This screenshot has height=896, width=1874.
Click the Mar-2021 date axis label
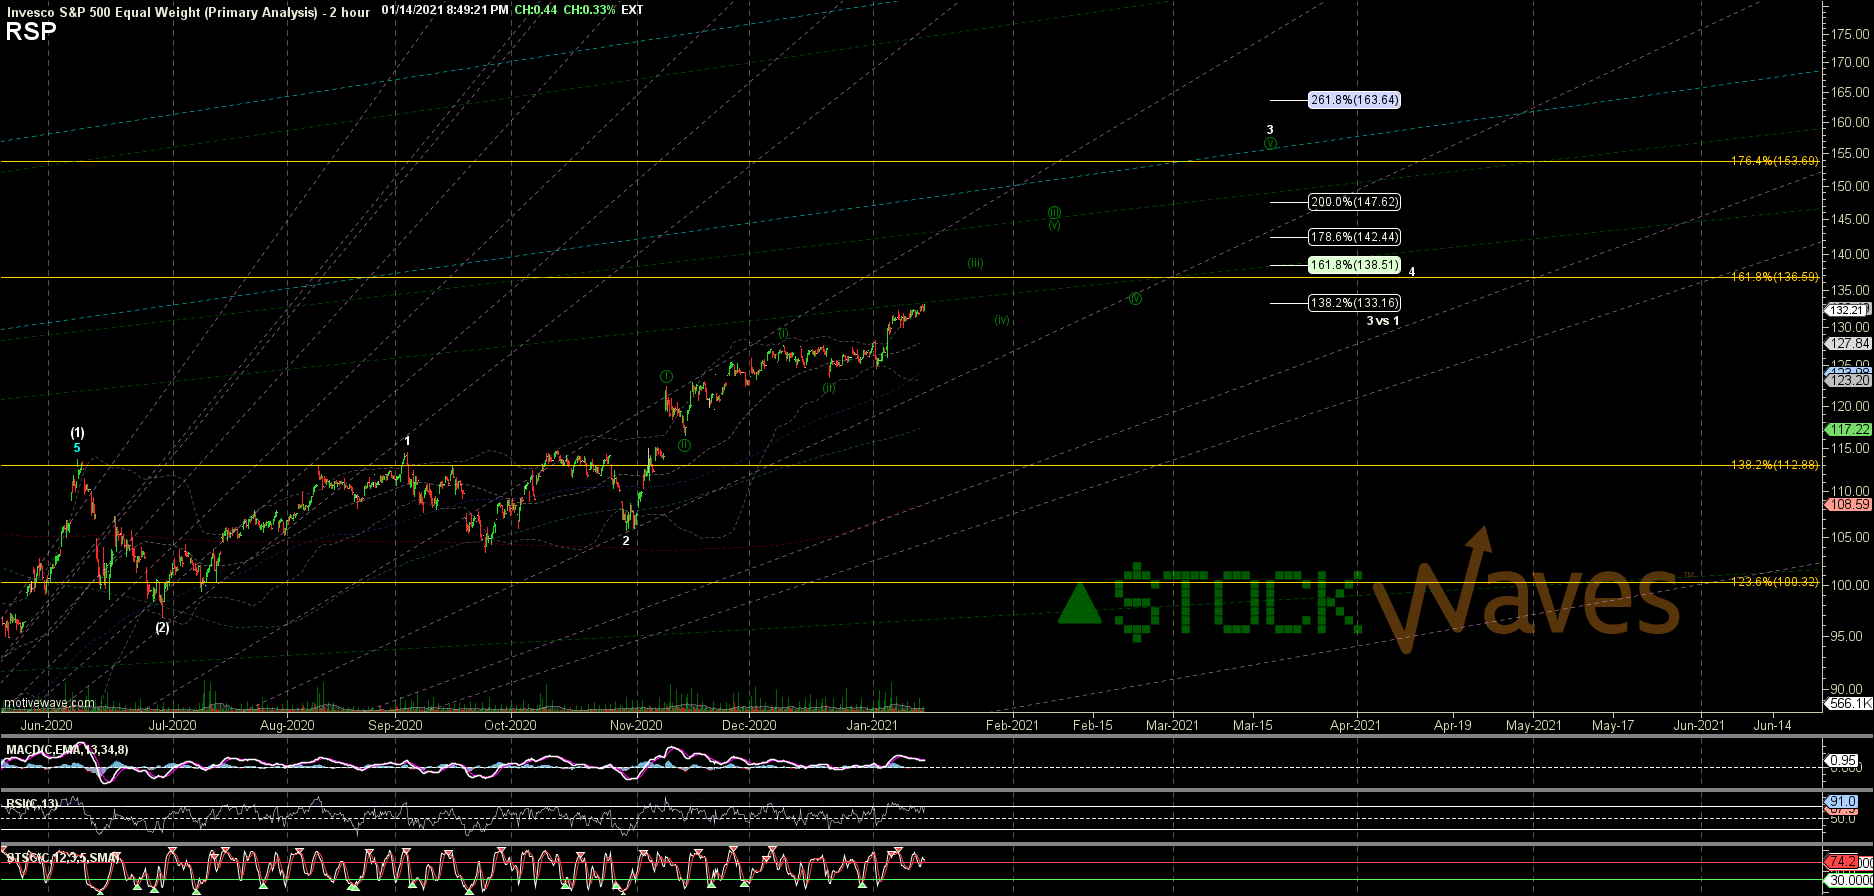(1172, 725)
